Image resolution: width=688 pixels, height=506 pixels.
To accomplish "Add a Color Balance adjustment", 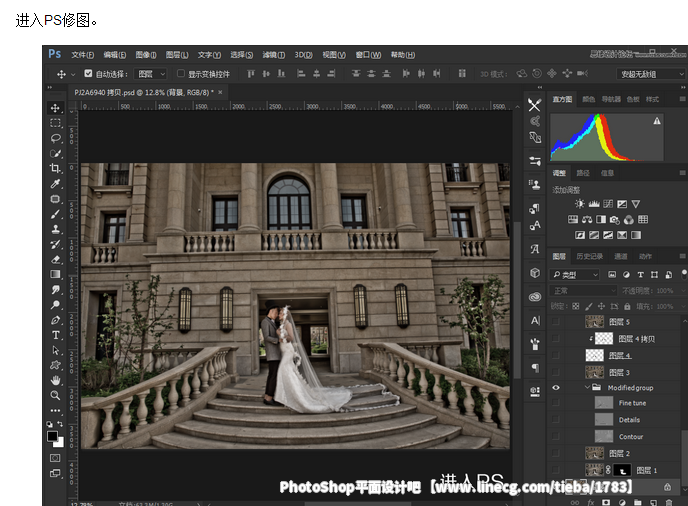I will (587, 219).
